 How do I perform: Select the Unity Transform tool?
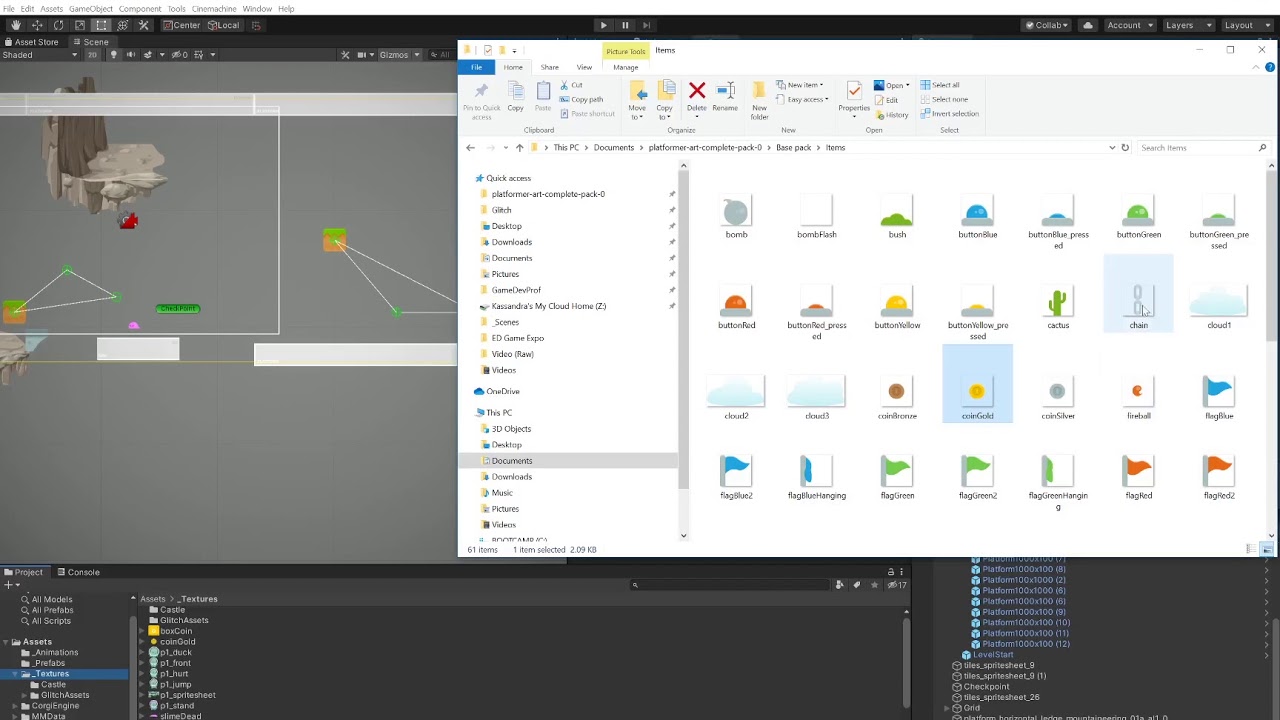click(122, 25)
